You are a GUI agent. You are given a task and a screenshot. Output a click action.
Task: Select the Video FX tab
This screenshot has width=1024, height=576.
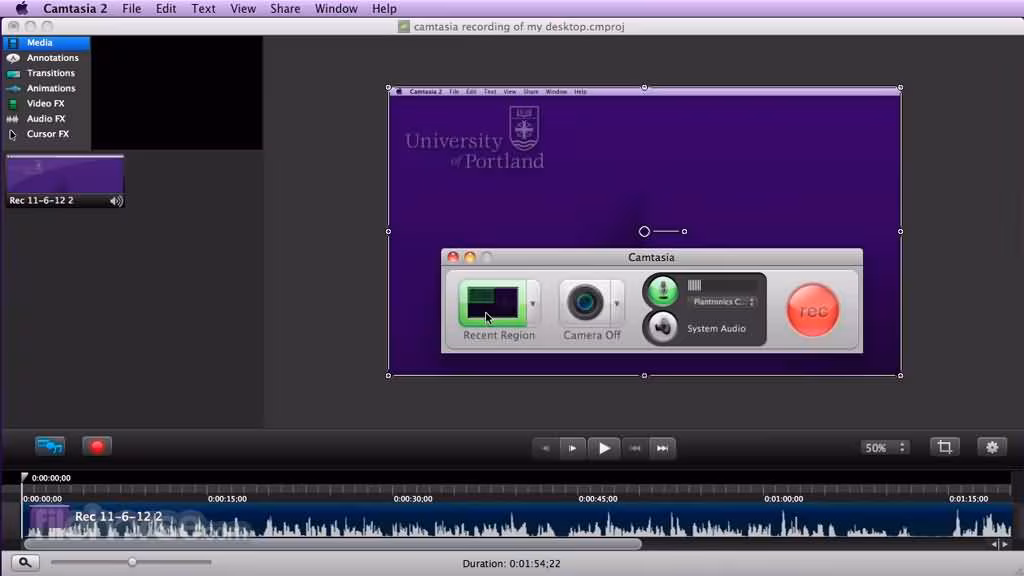46,103
